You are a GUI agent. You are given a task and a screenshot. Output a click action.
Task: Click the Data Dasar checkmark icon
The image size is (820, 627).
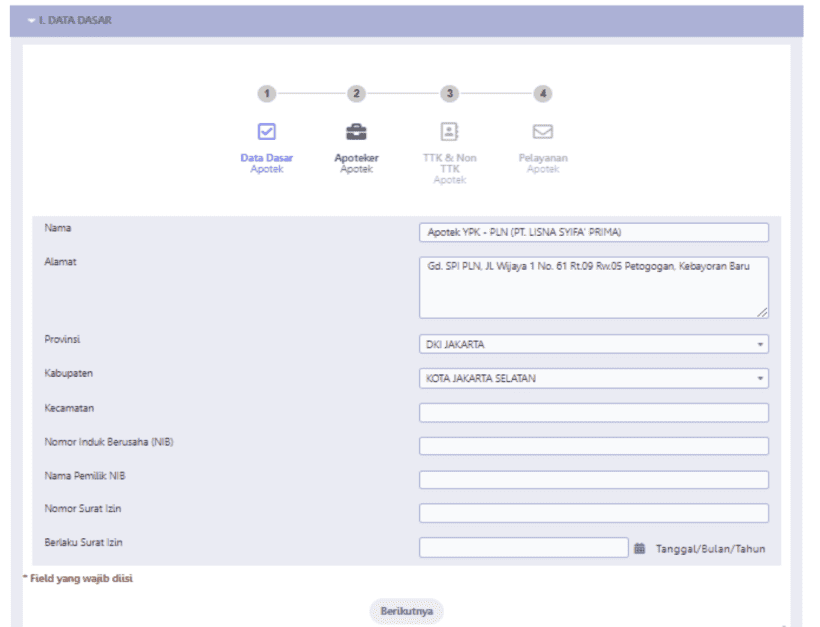(266, 131)
